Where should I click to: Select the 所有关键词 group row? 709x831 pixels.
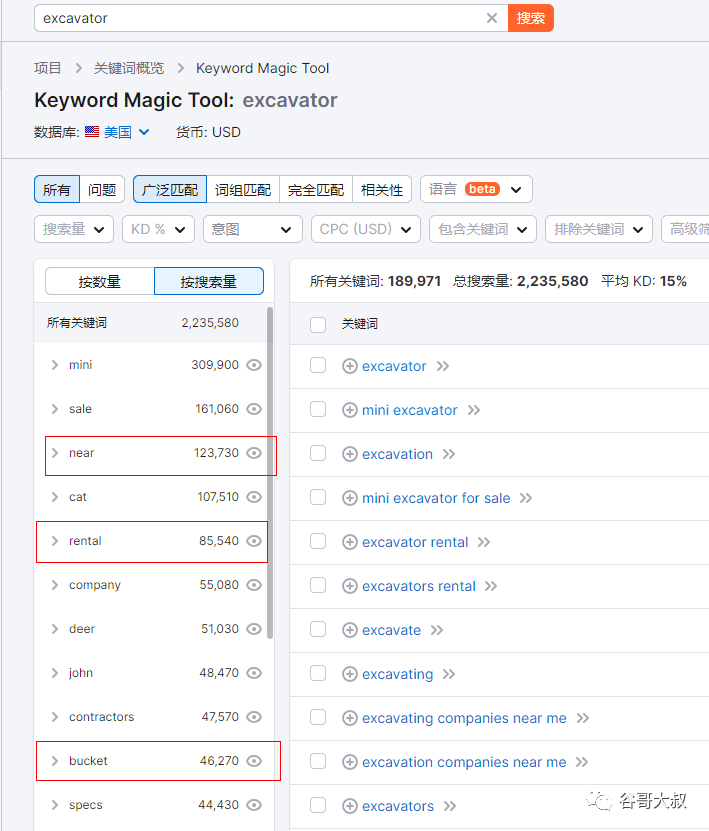[x=150, y=323]
